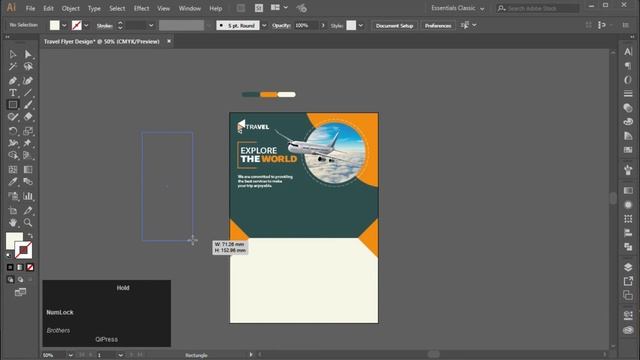The height and width of the screenshot is (360, 640).
Task: Open artboard navigation dropdown
Action: (120, 355)
